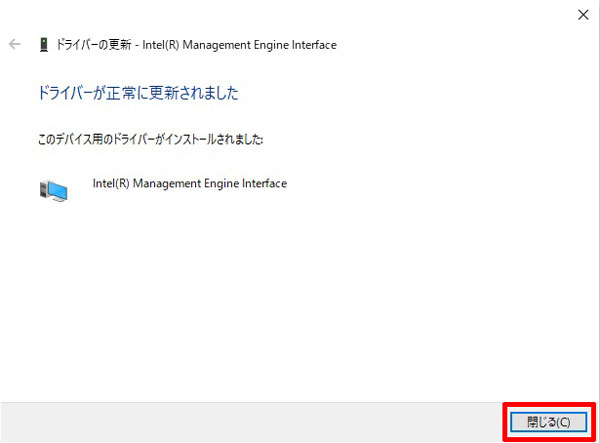This screenshot has width=600, height=443.
Task: Click the Intel(R) Management Engine Interface device label
Action: point(189,184)
